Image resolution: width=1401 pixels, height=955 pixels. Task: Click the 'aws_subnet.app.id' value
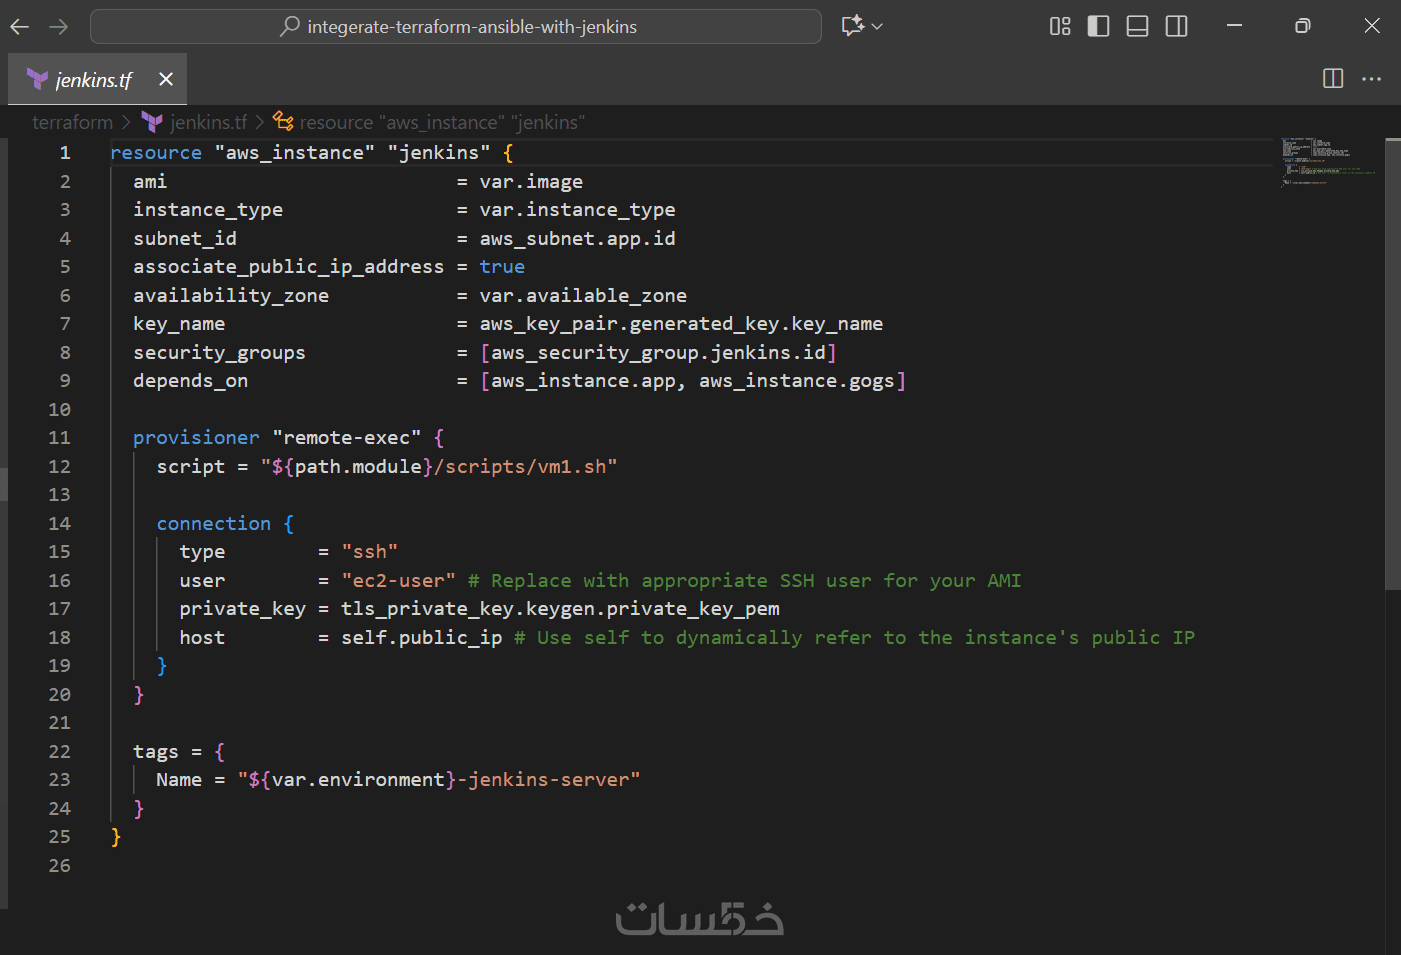[577, 239]
